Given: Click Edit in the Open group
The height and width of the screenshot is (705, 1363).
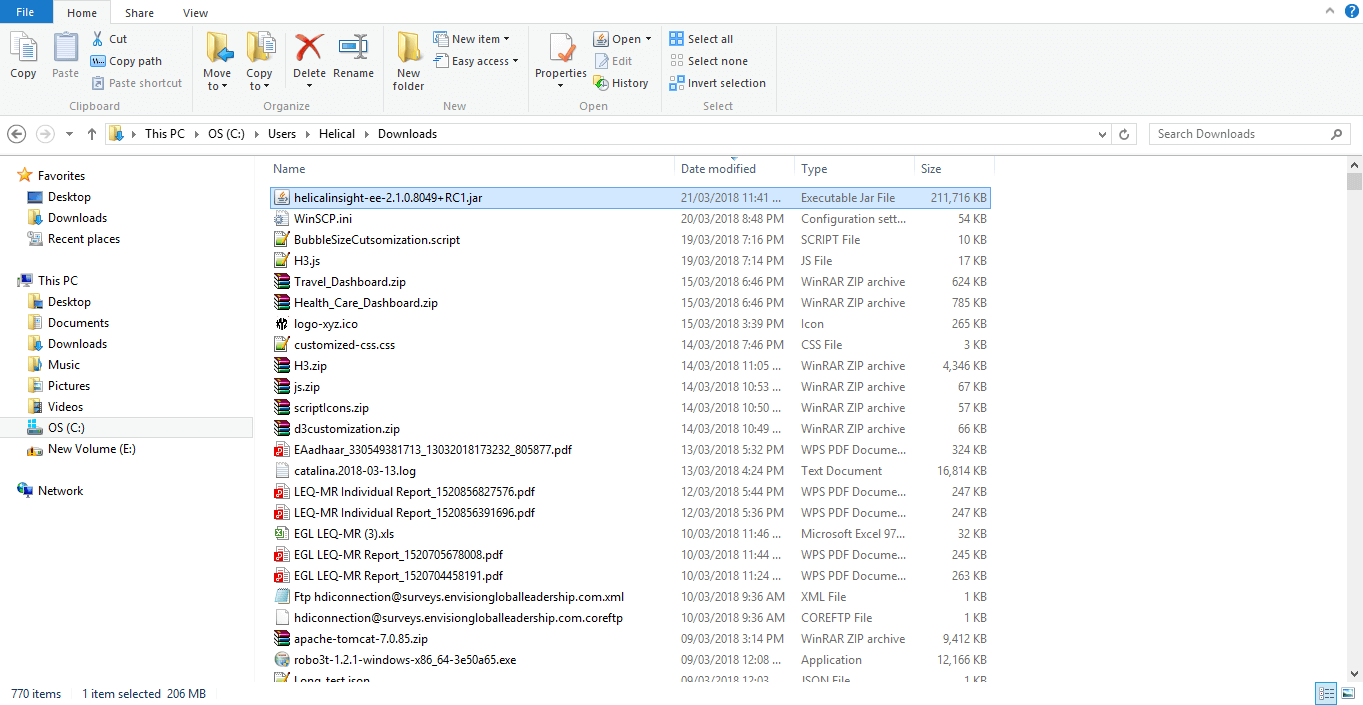Looking at the screenshot, I should click(614, 61).
